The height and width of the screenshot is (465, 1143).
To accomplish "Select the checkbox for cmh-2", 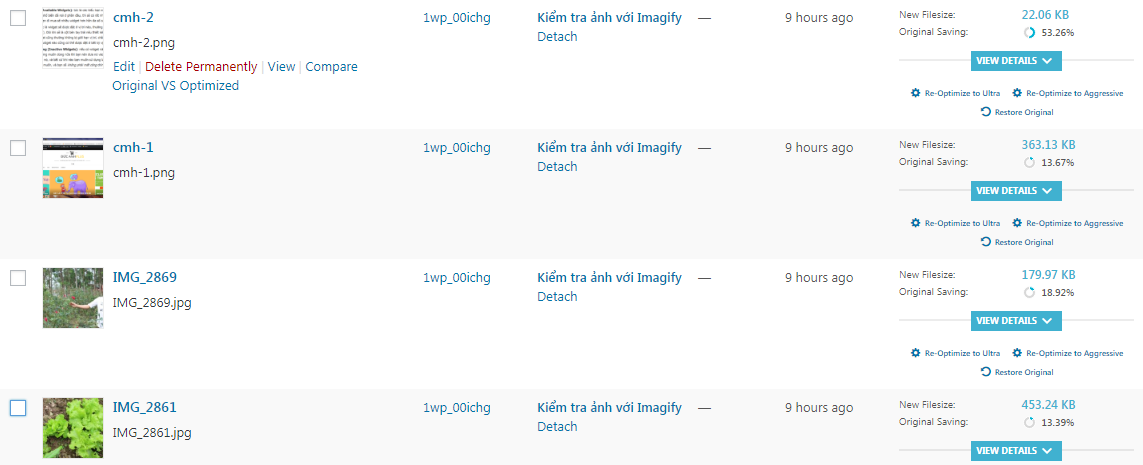I will [x=18, y=18].
